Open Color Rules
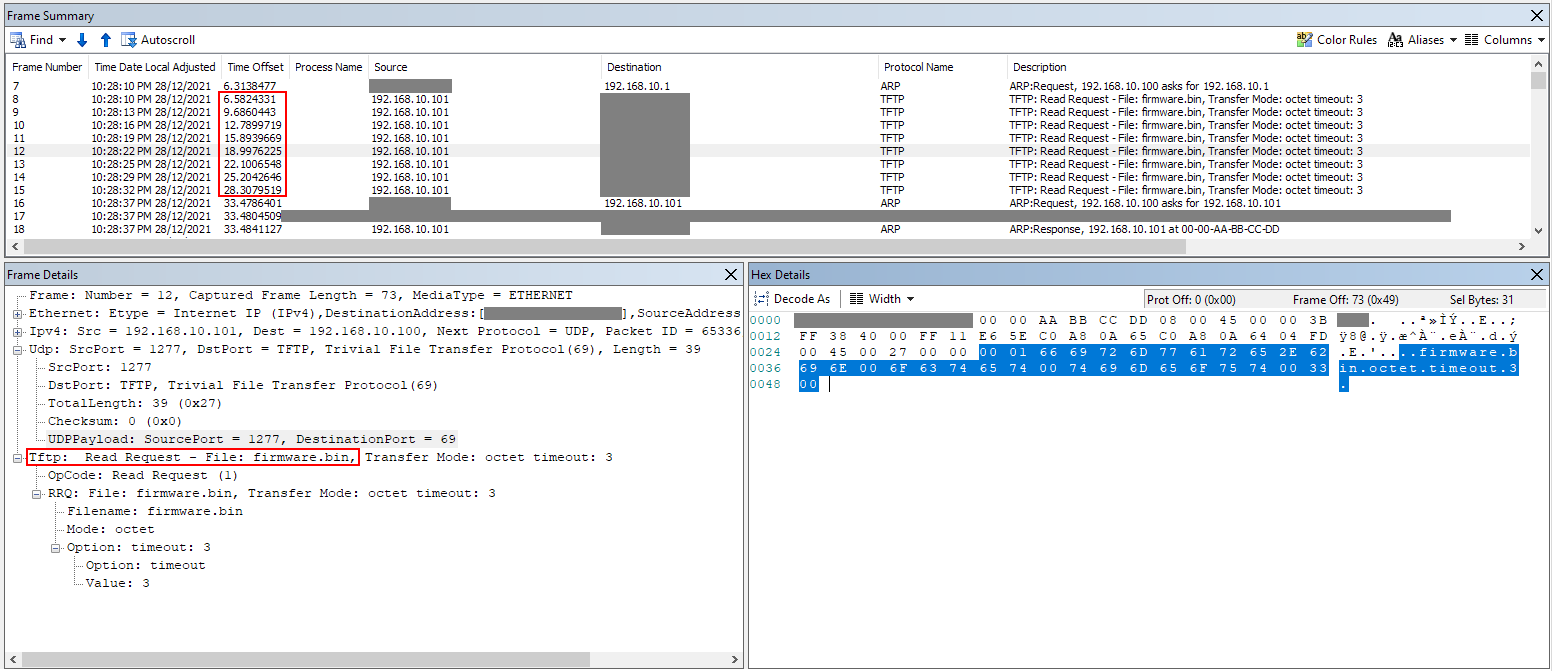Viewport: 1552px width, 671px height. (x=1336, y=40)
